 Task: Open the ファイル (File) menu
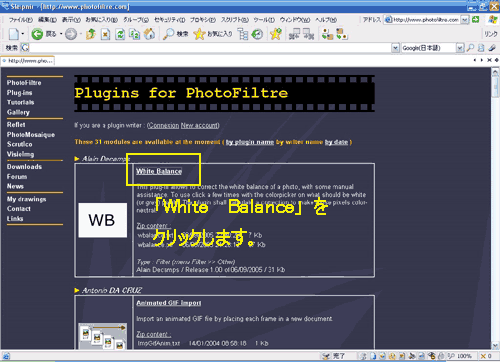[x=20, y=20]
